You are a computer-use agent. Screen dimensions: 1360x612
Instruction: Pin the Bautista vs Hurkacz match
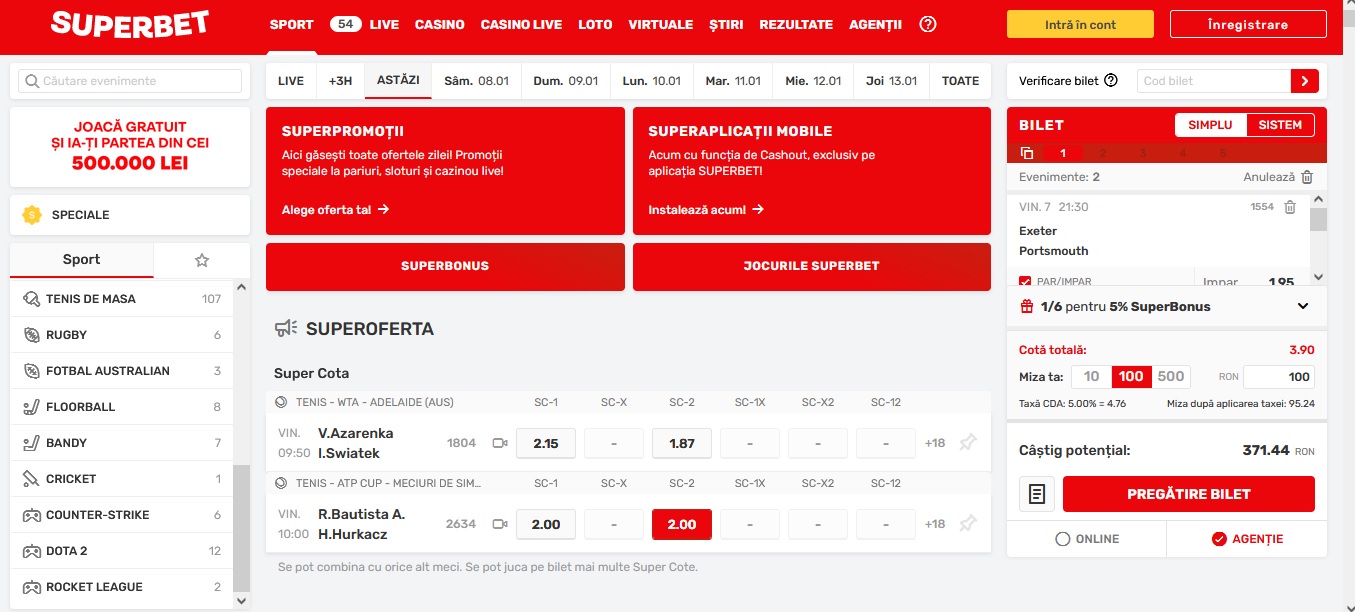[967, 523]
